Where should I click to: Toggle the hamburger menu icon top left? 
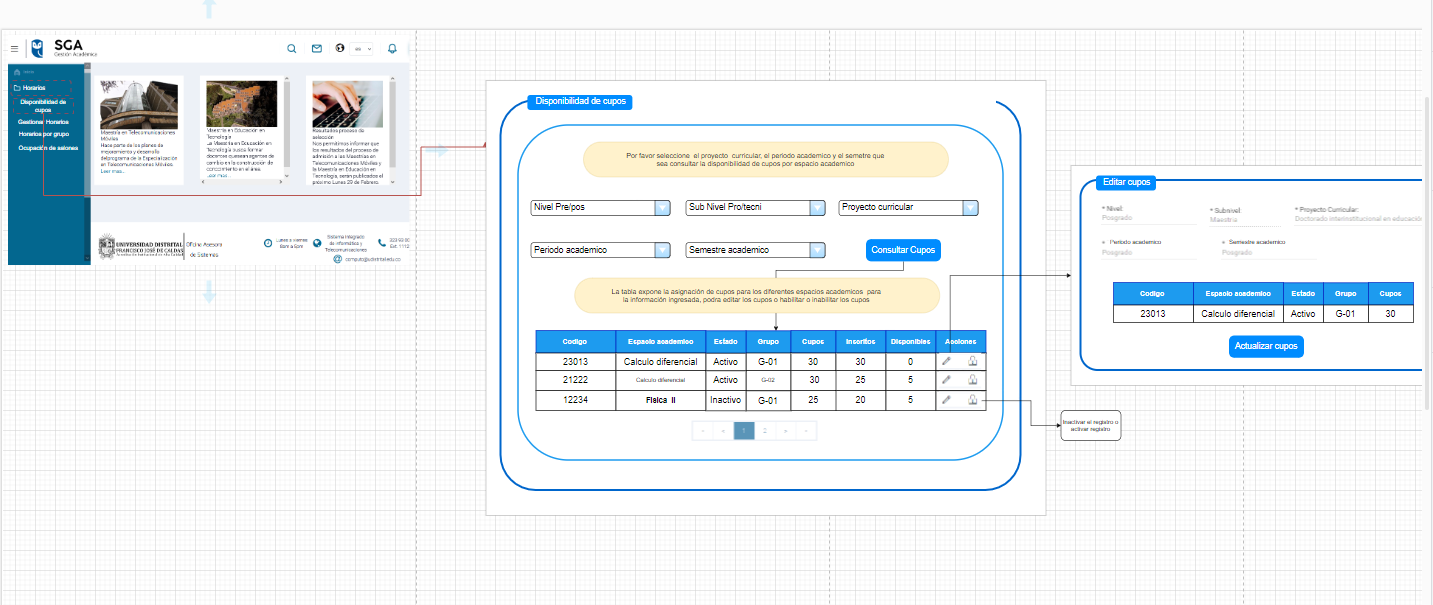[x=15, y=46]
